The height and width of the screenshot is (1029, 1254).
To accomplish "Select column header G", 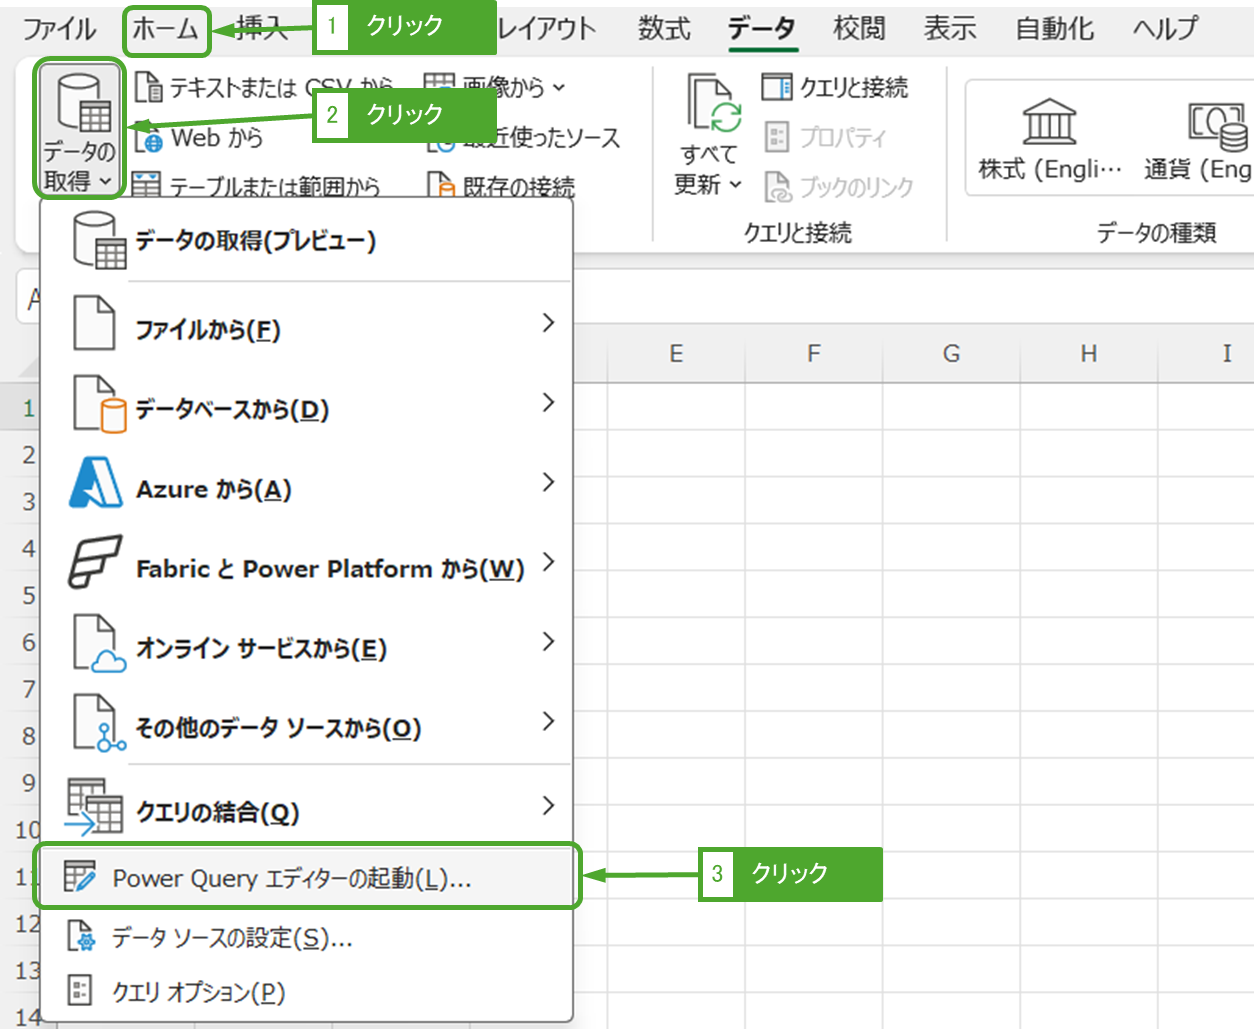I will click(x=951, y=353).
